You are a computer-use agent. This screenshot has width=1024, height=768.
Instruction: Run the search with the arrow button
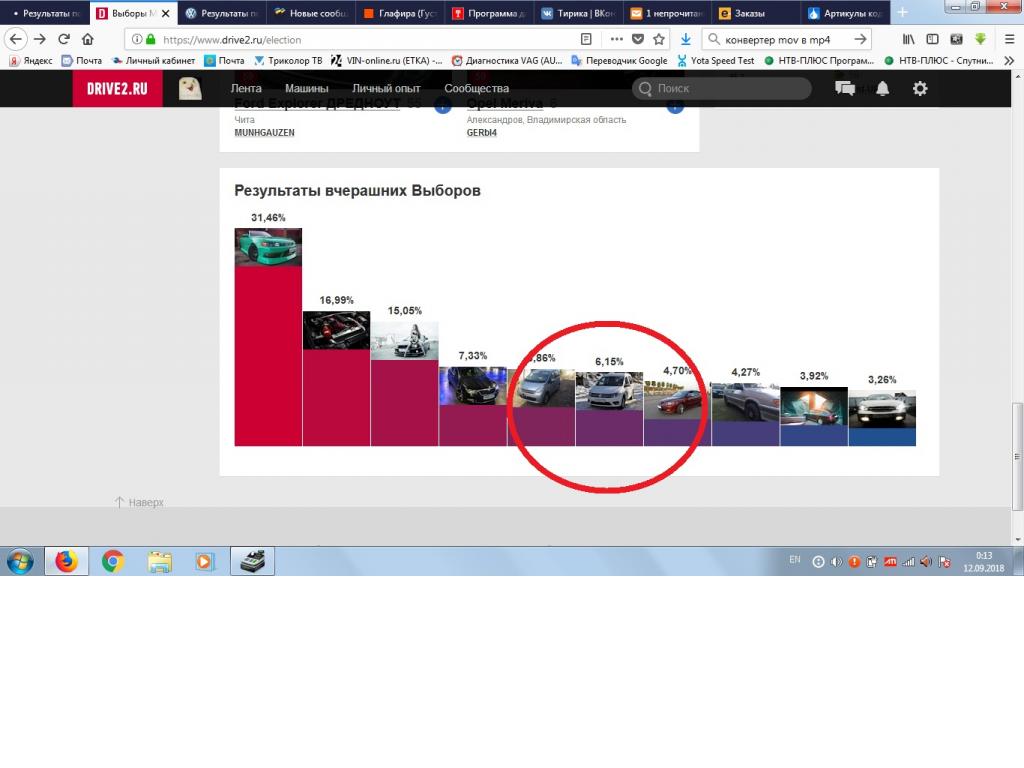pyautogui.click(x=860, y=39)
